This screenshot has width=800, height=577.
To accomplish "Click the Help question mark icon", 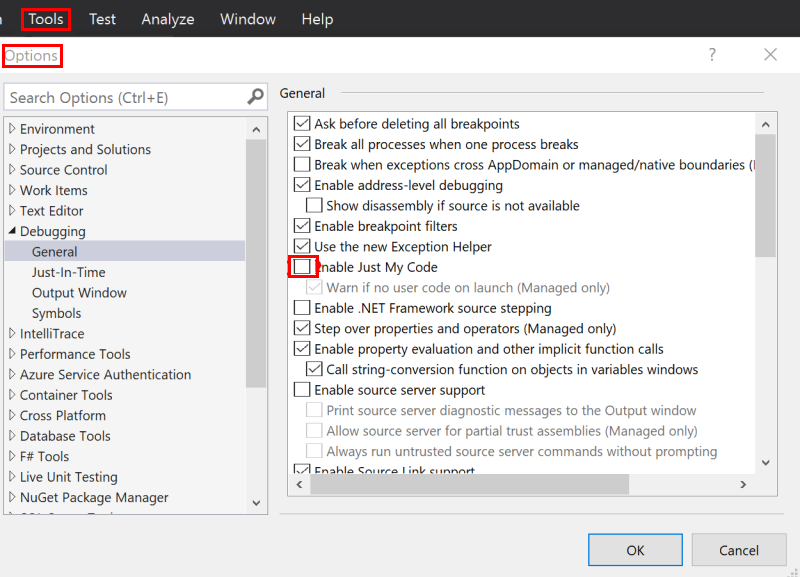I will point(712,55).
